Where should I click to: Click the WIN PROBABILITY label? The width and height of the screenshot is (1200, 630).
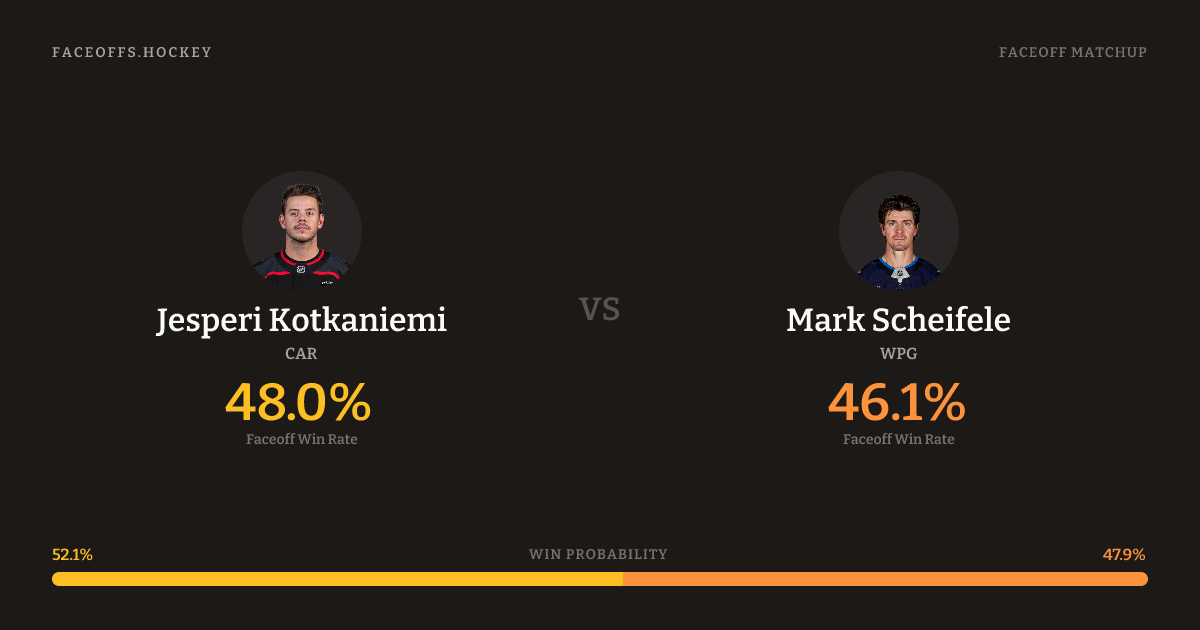(x=598, y=554)
